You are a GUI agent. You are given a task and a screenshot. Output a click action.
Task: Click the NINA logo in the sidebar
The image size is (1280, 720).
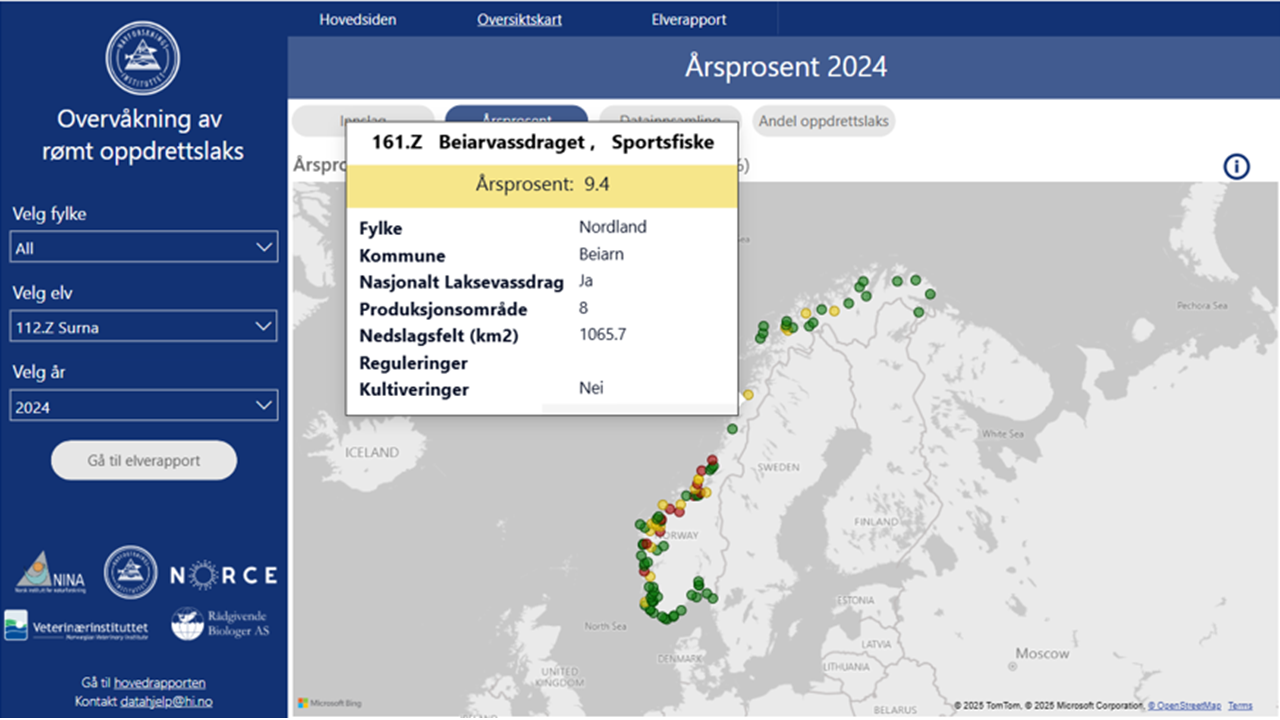coord(52,571)
